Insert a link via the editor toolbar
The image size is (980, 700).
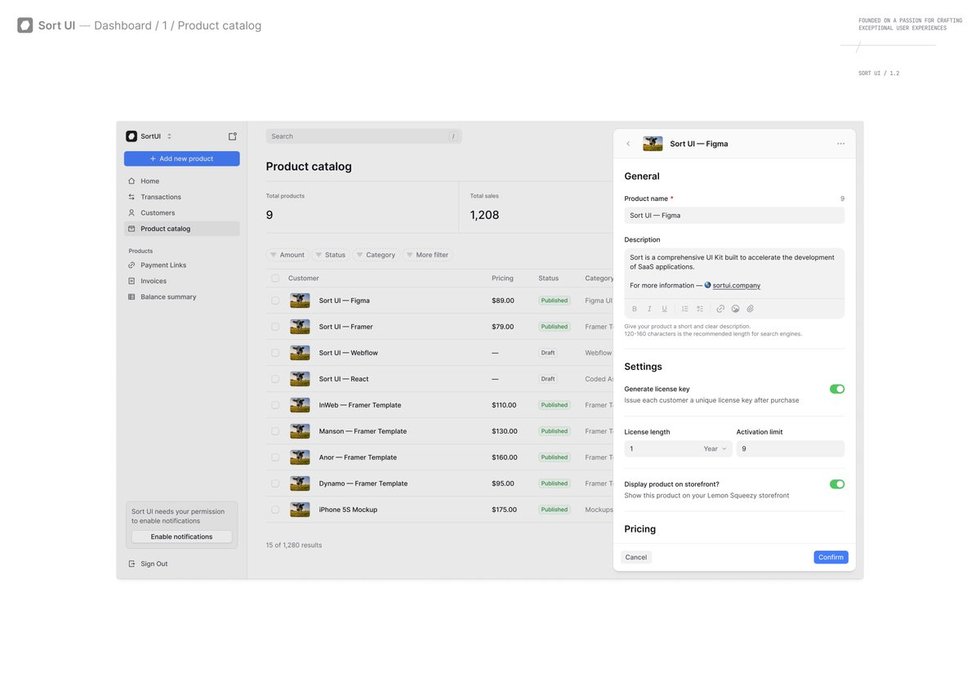click(x=721, y=309)
